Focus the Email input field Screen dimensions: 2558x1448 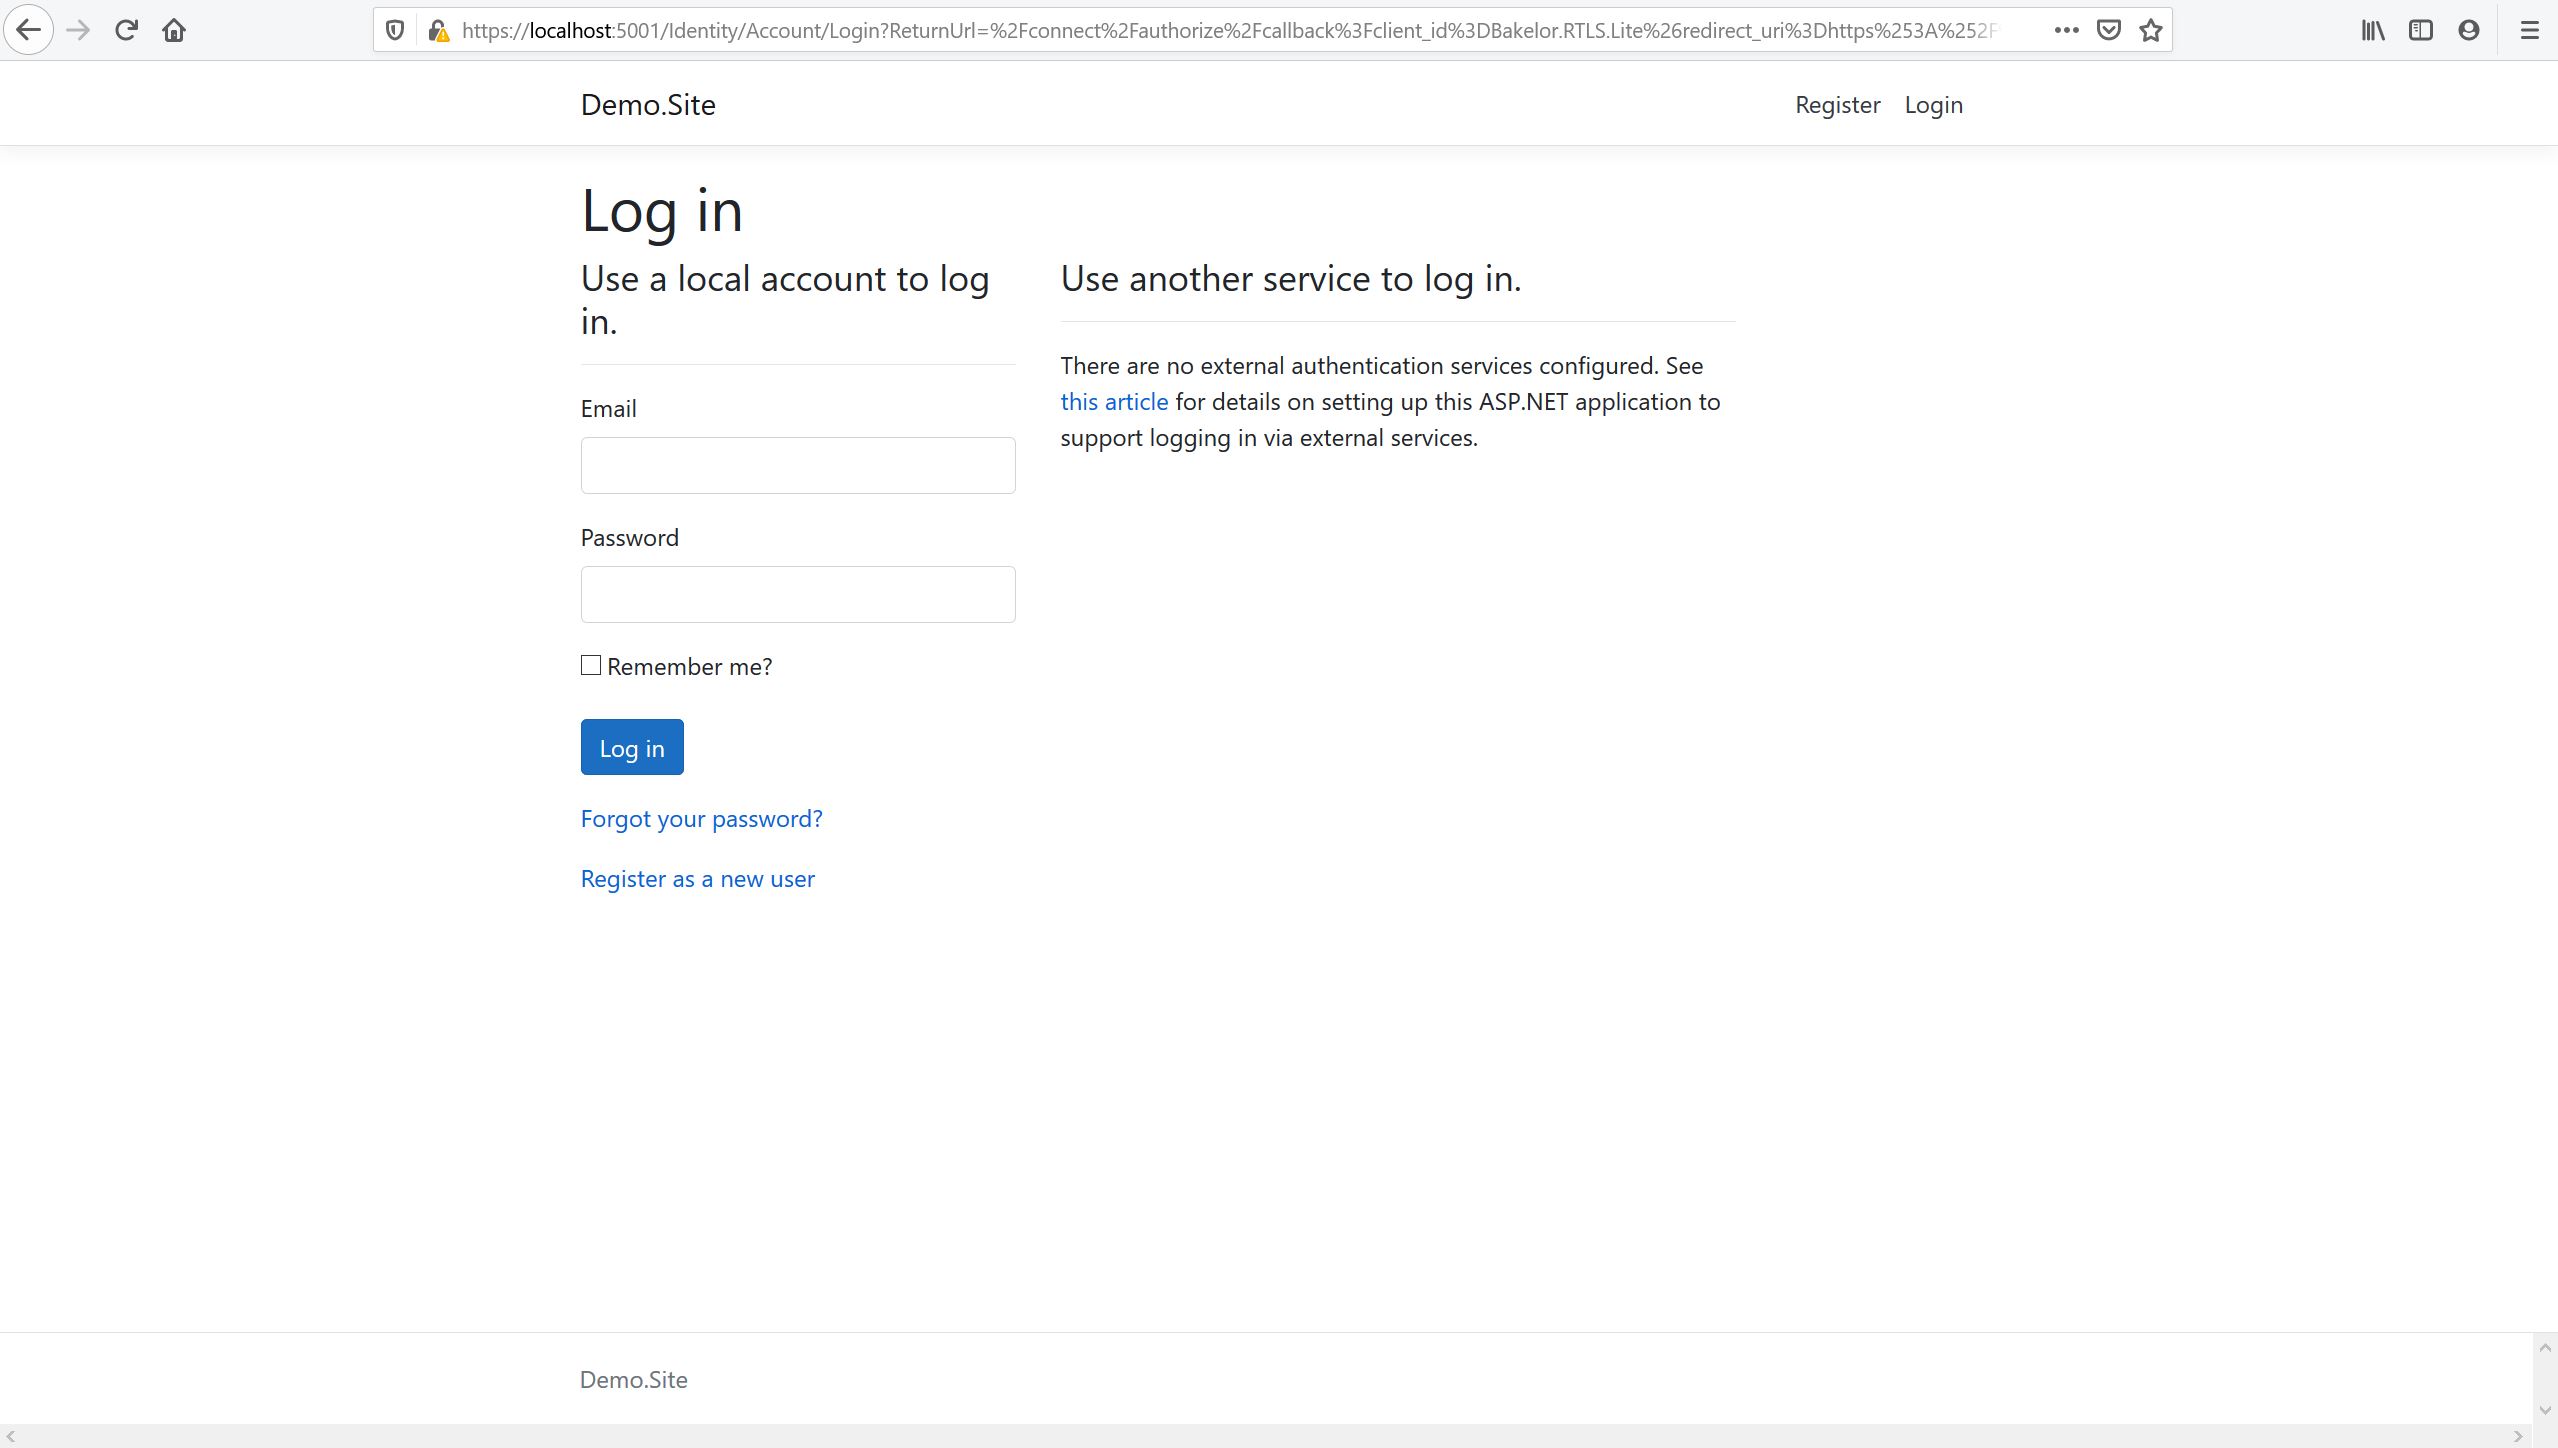click(797, 465)
